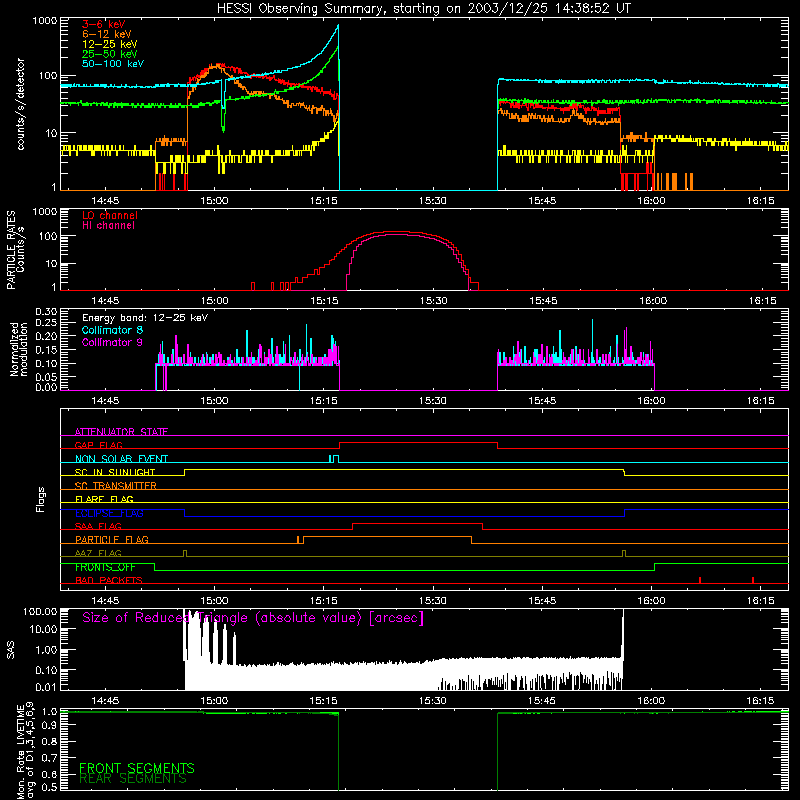The height and width of the screenshot is (800, 800).
Task: Click the 1000 y-axis value of counts panel
Action: (45, 21)
